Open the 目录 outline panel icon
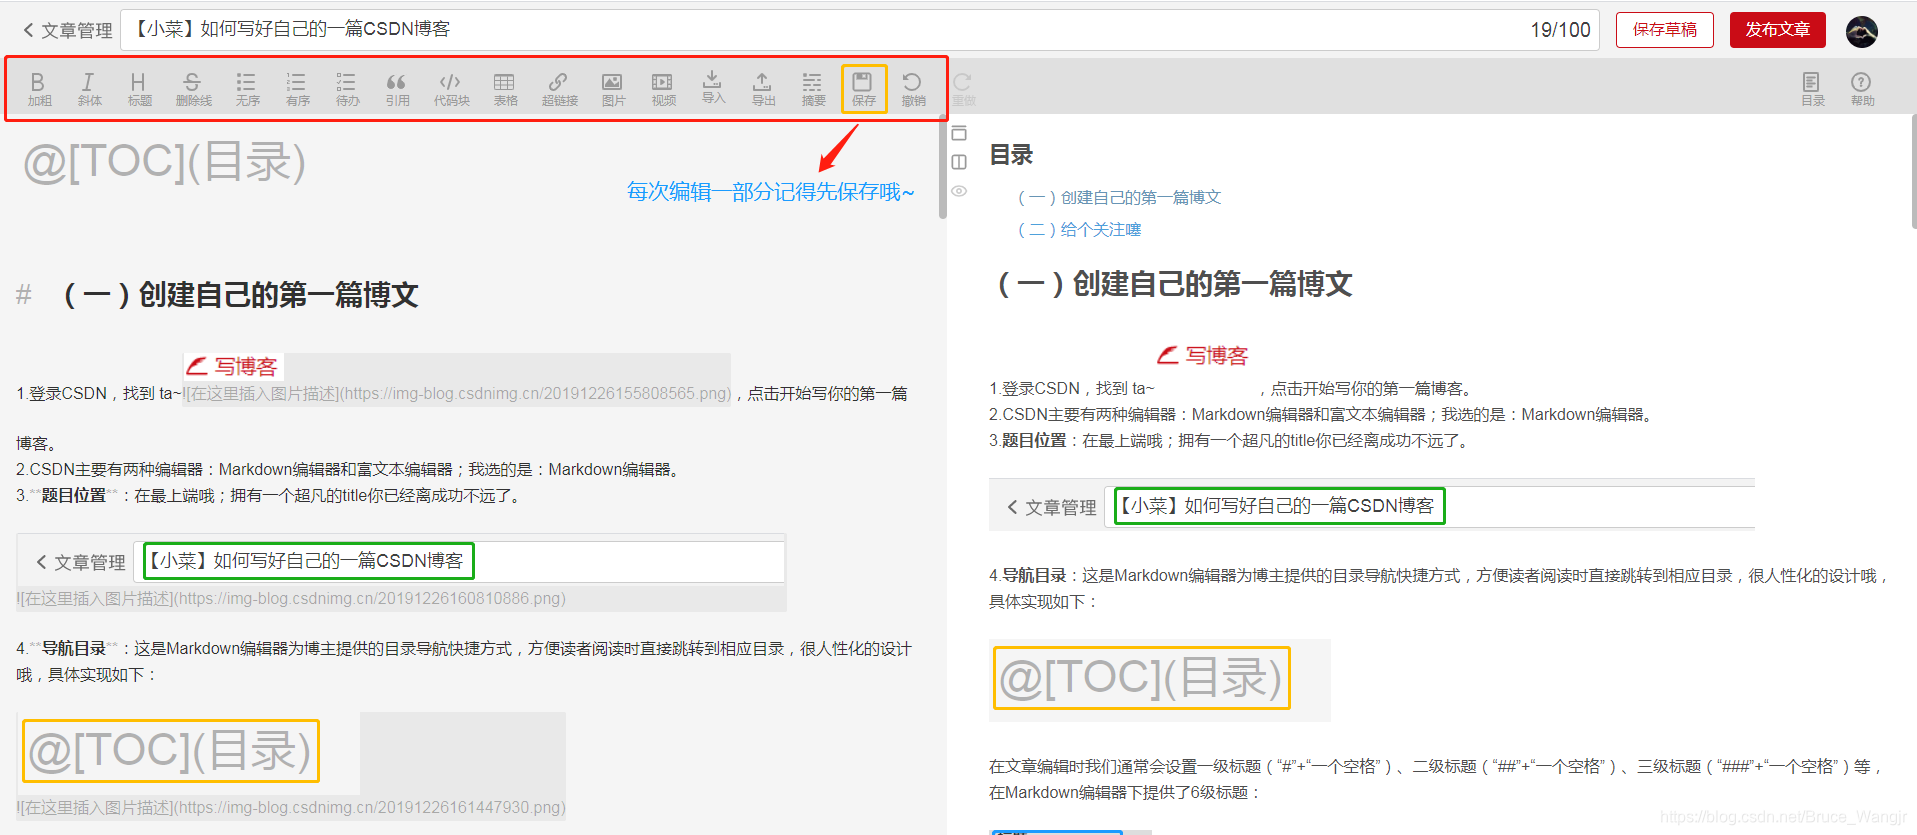Screen dimensions: 1917x835 coord(1812,88)
